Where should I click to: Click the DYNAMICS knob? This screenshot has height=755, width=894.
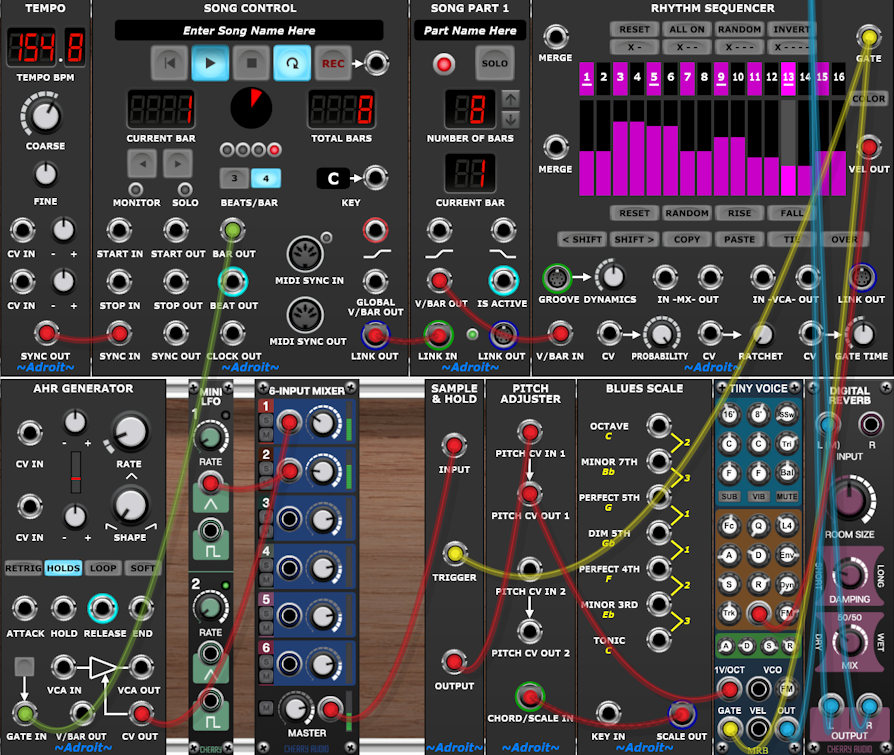coord(613,277)
